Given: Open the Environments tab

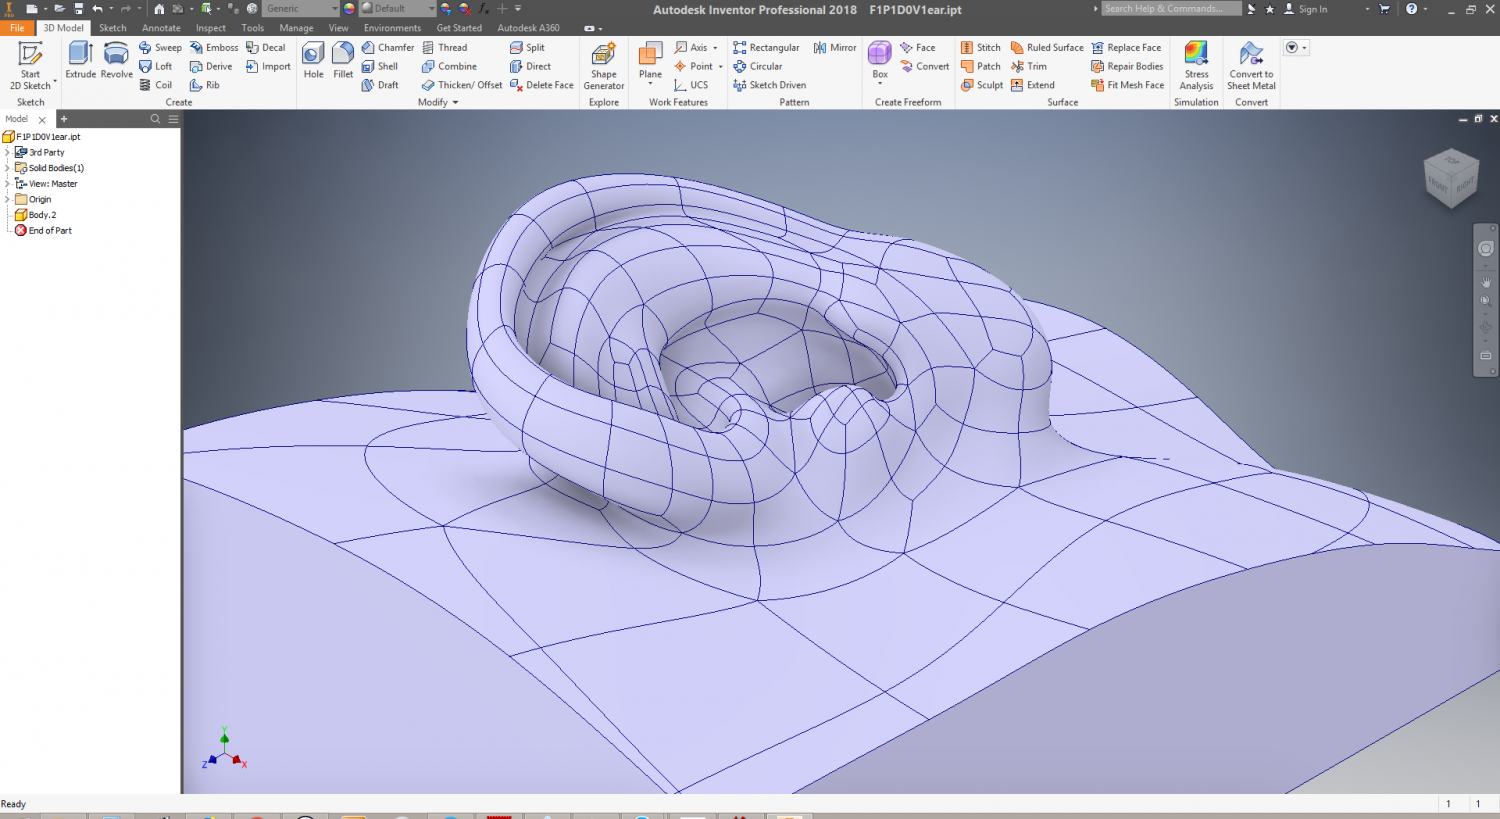Looking at the screenshot, I should pyautogui.click(x=392, y=28).
